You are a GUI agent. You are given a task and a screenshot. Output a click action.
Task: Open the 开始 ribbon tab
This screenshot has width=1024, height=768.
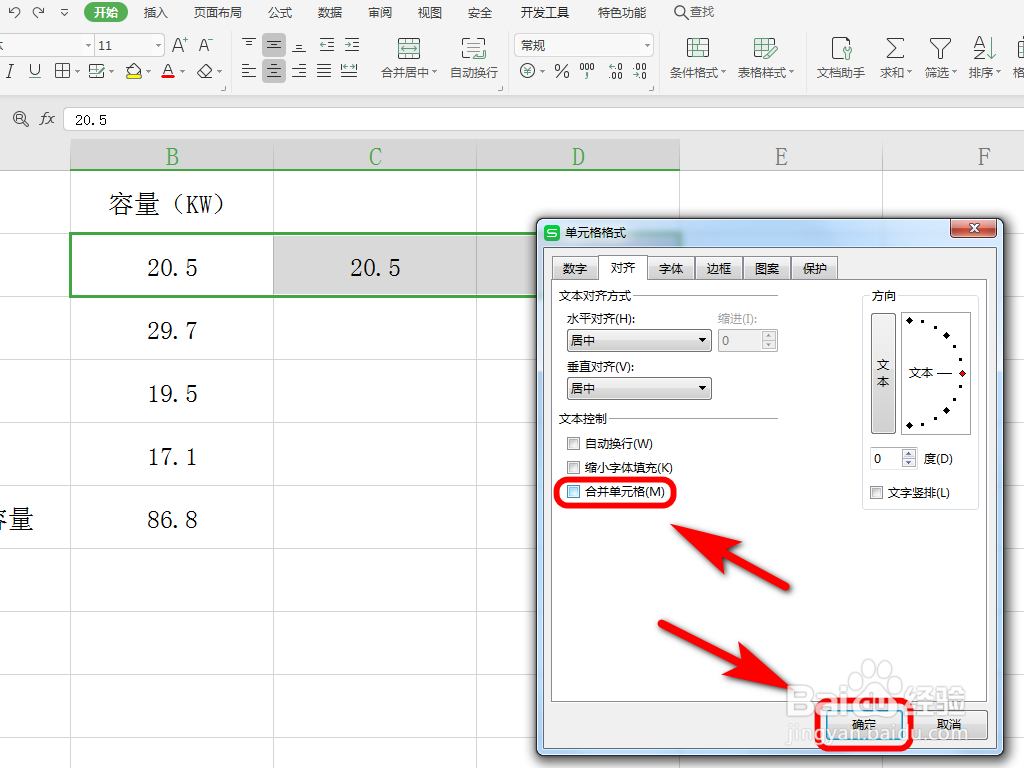pyautogui.click(x=105, y=12)
